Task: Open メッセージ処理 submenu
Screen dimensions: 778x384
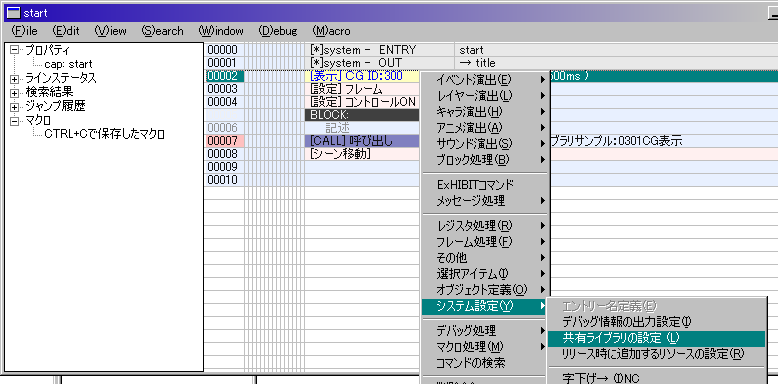Action: [485, 200]
